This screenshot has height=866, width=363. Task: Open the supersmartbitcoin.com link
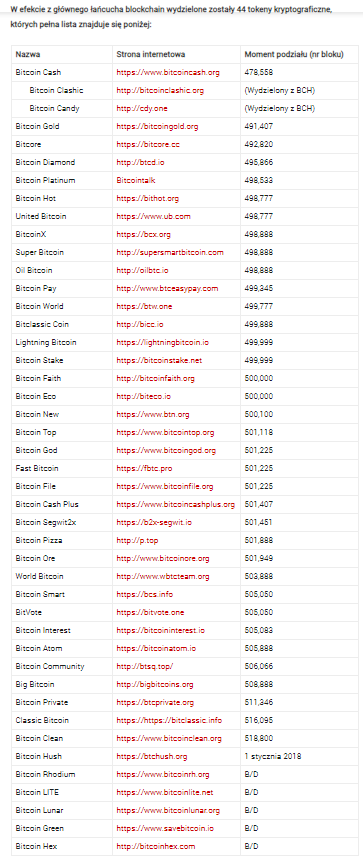coord(170,252)
